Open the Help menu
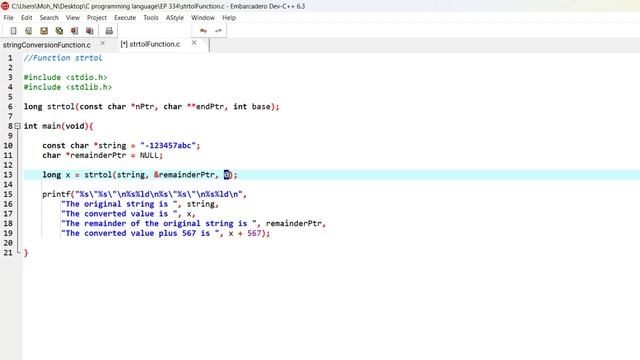Screen dimensions: 640x360 229,18
